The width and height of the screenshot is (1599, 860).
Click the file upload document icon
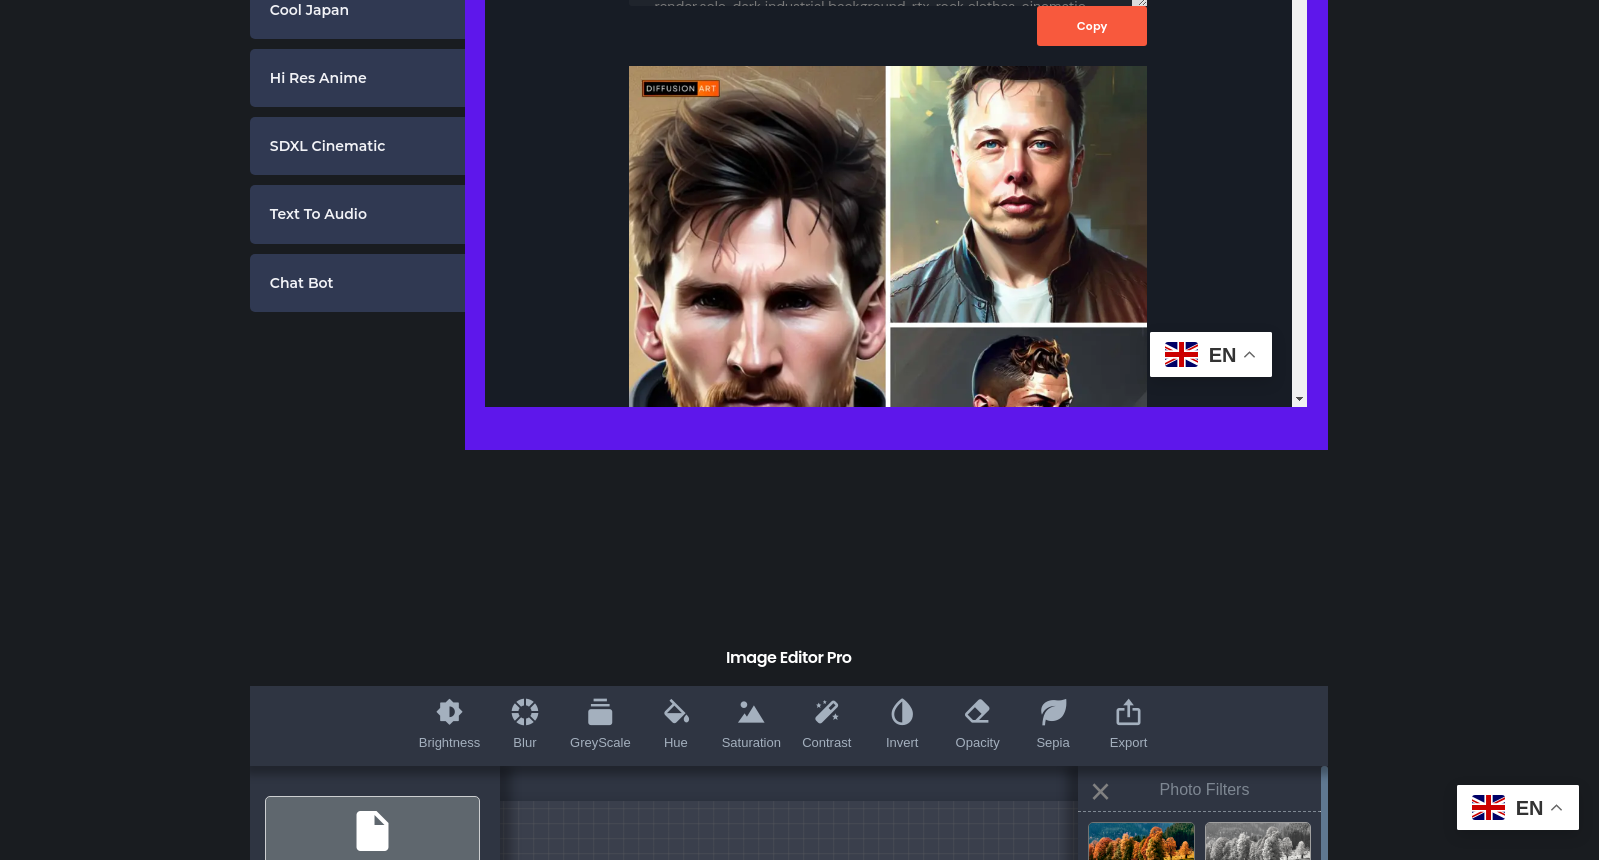point(372,831)
